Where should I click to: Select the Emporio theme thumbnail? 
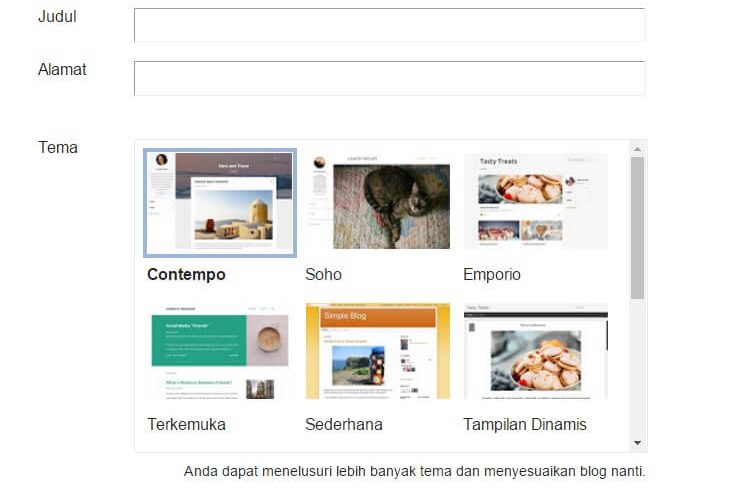tap(536, 202)
